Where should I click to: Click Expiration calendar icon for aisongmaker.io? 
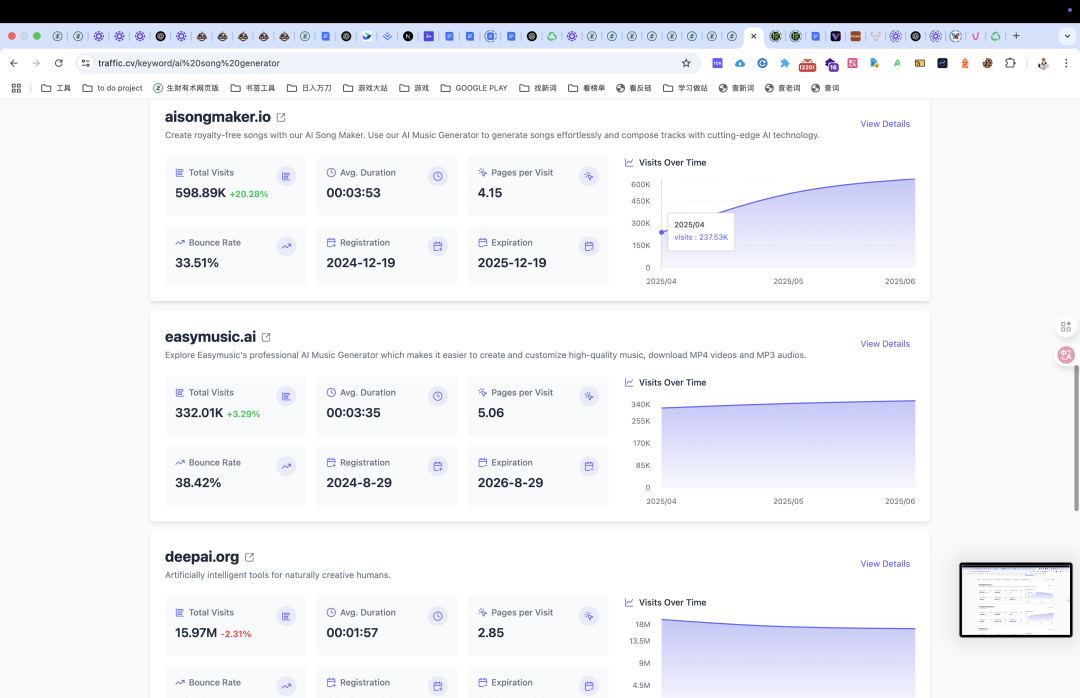pos(589,246)
